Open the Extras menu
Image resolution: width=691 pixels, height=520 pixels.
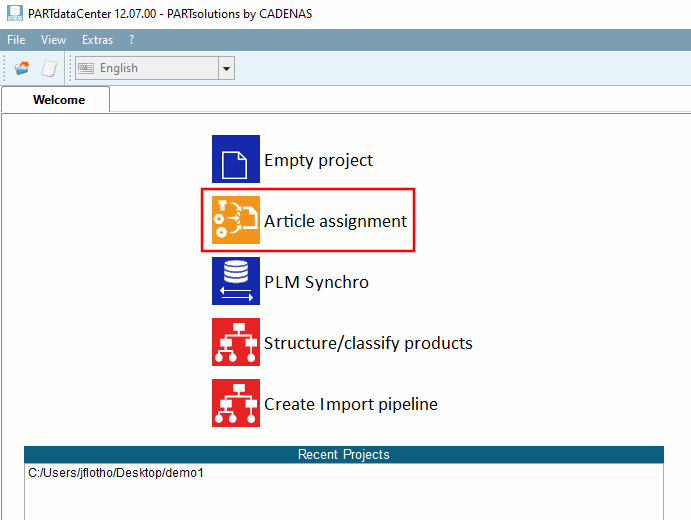(x=97, y=40)
